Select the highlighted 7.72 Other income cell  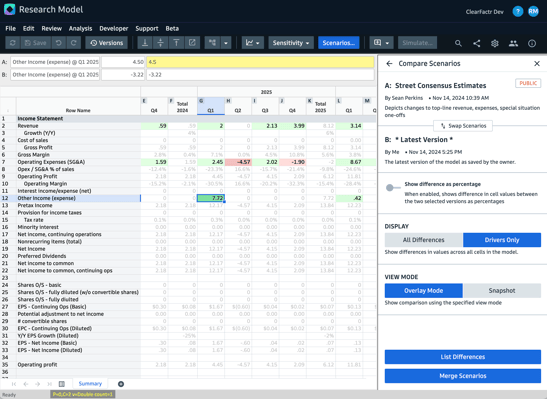[x=211, y=198]
